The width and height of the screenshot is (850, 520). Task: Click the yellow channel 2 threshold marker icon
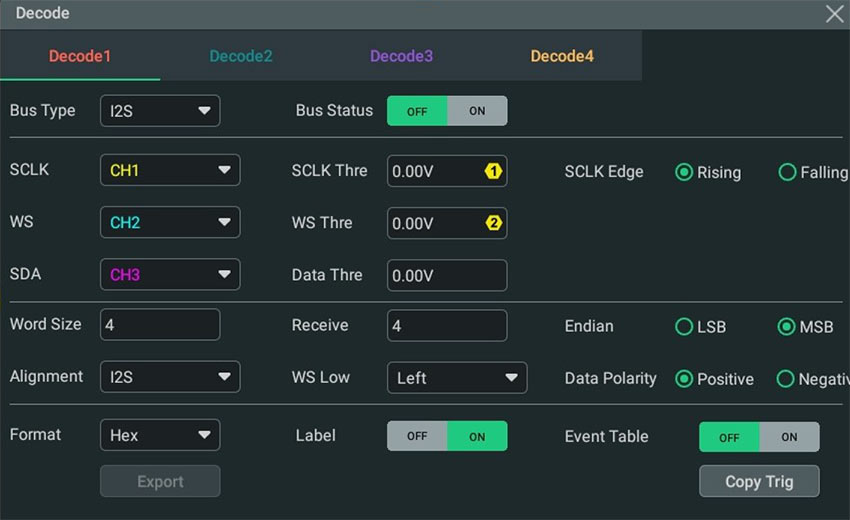[x=493, y=223]
